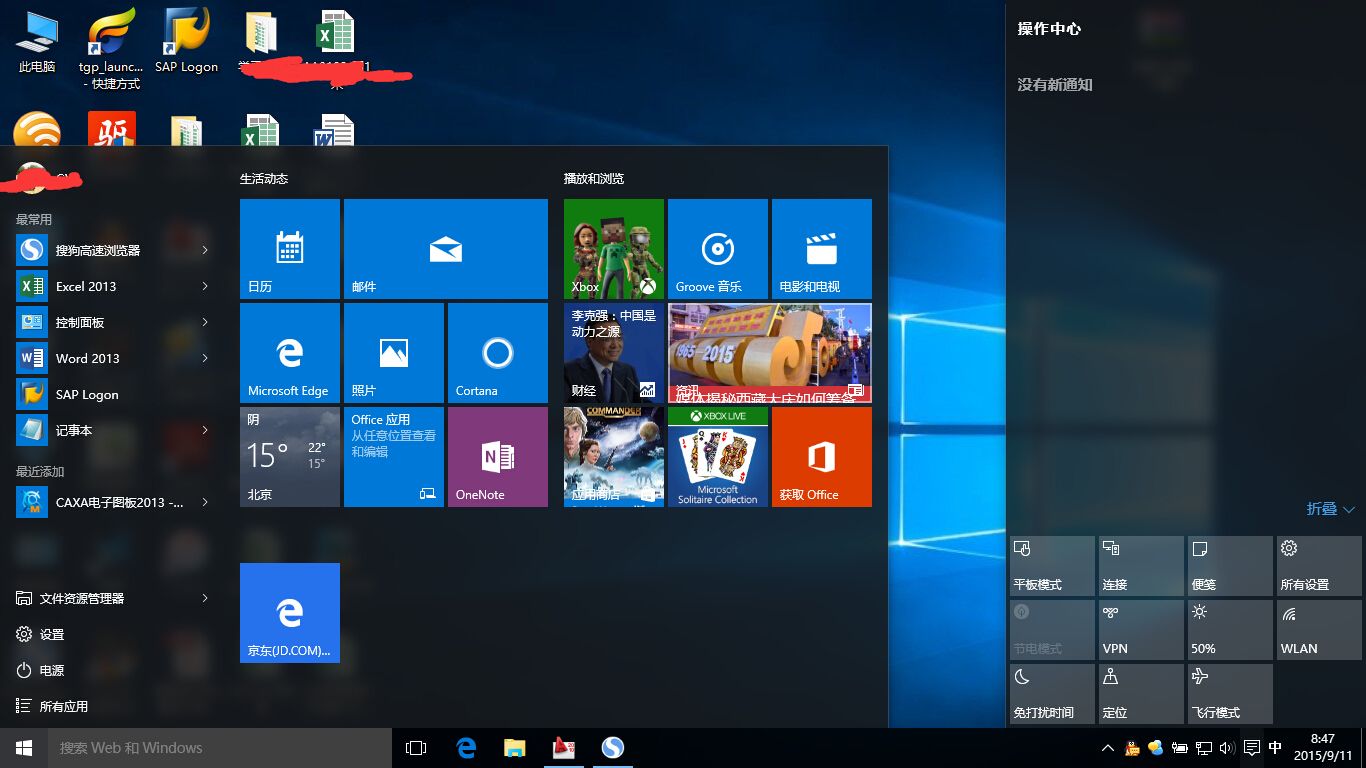Click the Sogou browser icon on the taskbar
This screenshot has width=1366, height=768.
click(x=612, y=748)
